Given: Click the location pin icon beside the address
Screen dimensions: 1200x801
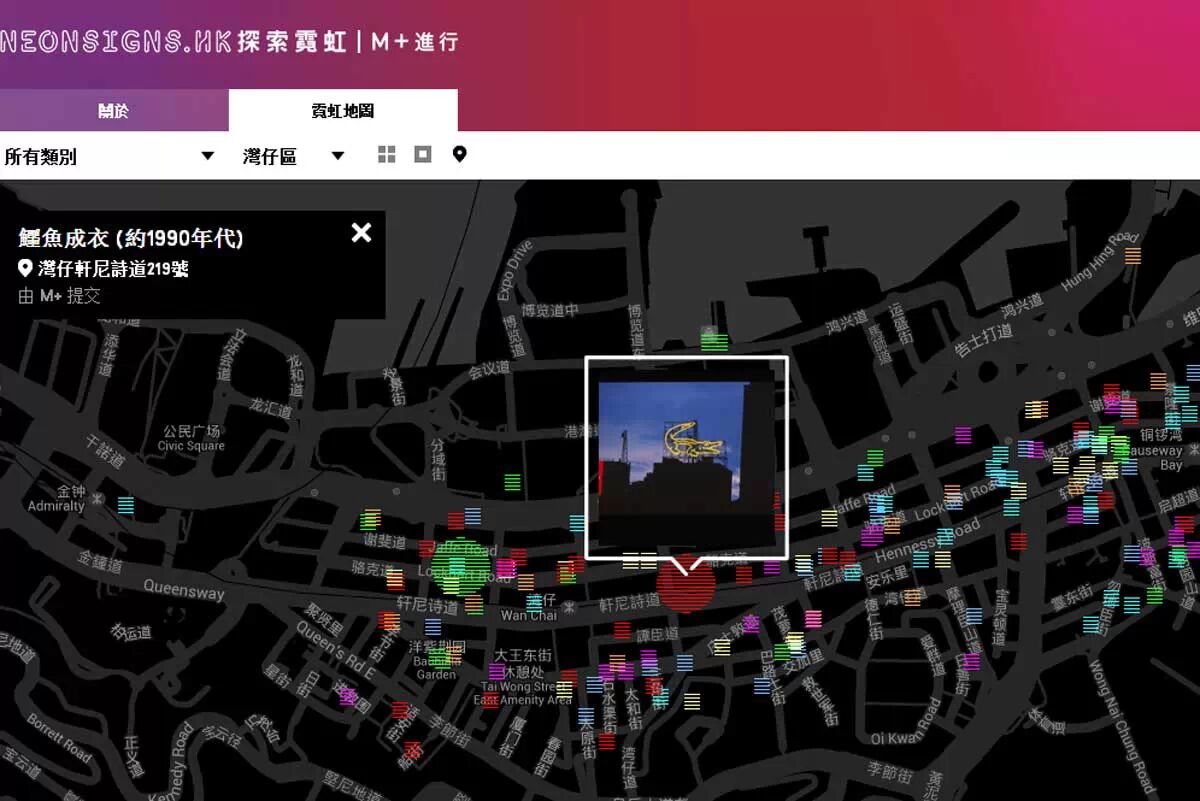Looking at the screenshot, I should [25, 268].
